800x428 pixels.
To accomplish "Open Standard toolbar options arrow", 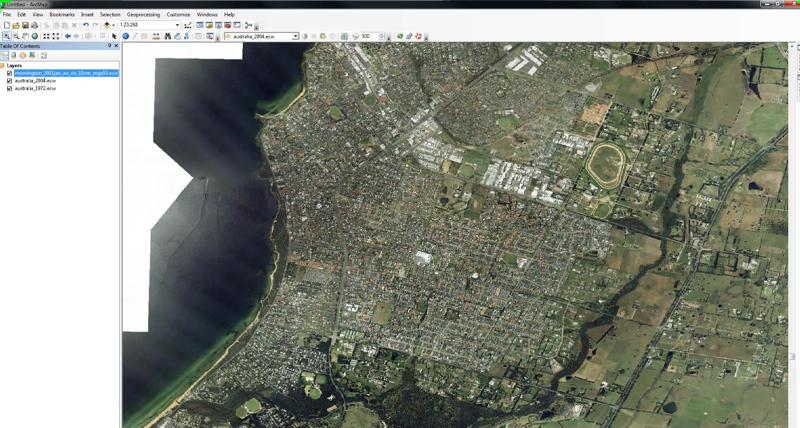I will tap(256, 28).
